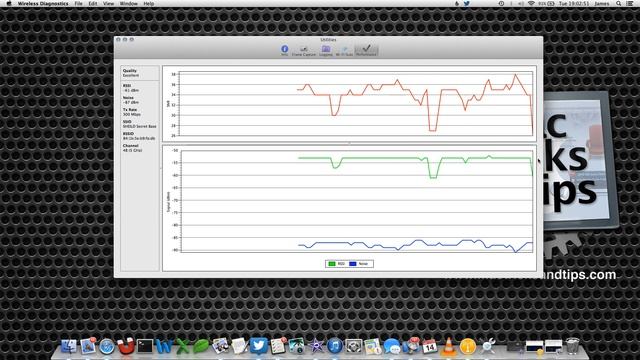Open Preview from the Dock

tap(220, 346)
